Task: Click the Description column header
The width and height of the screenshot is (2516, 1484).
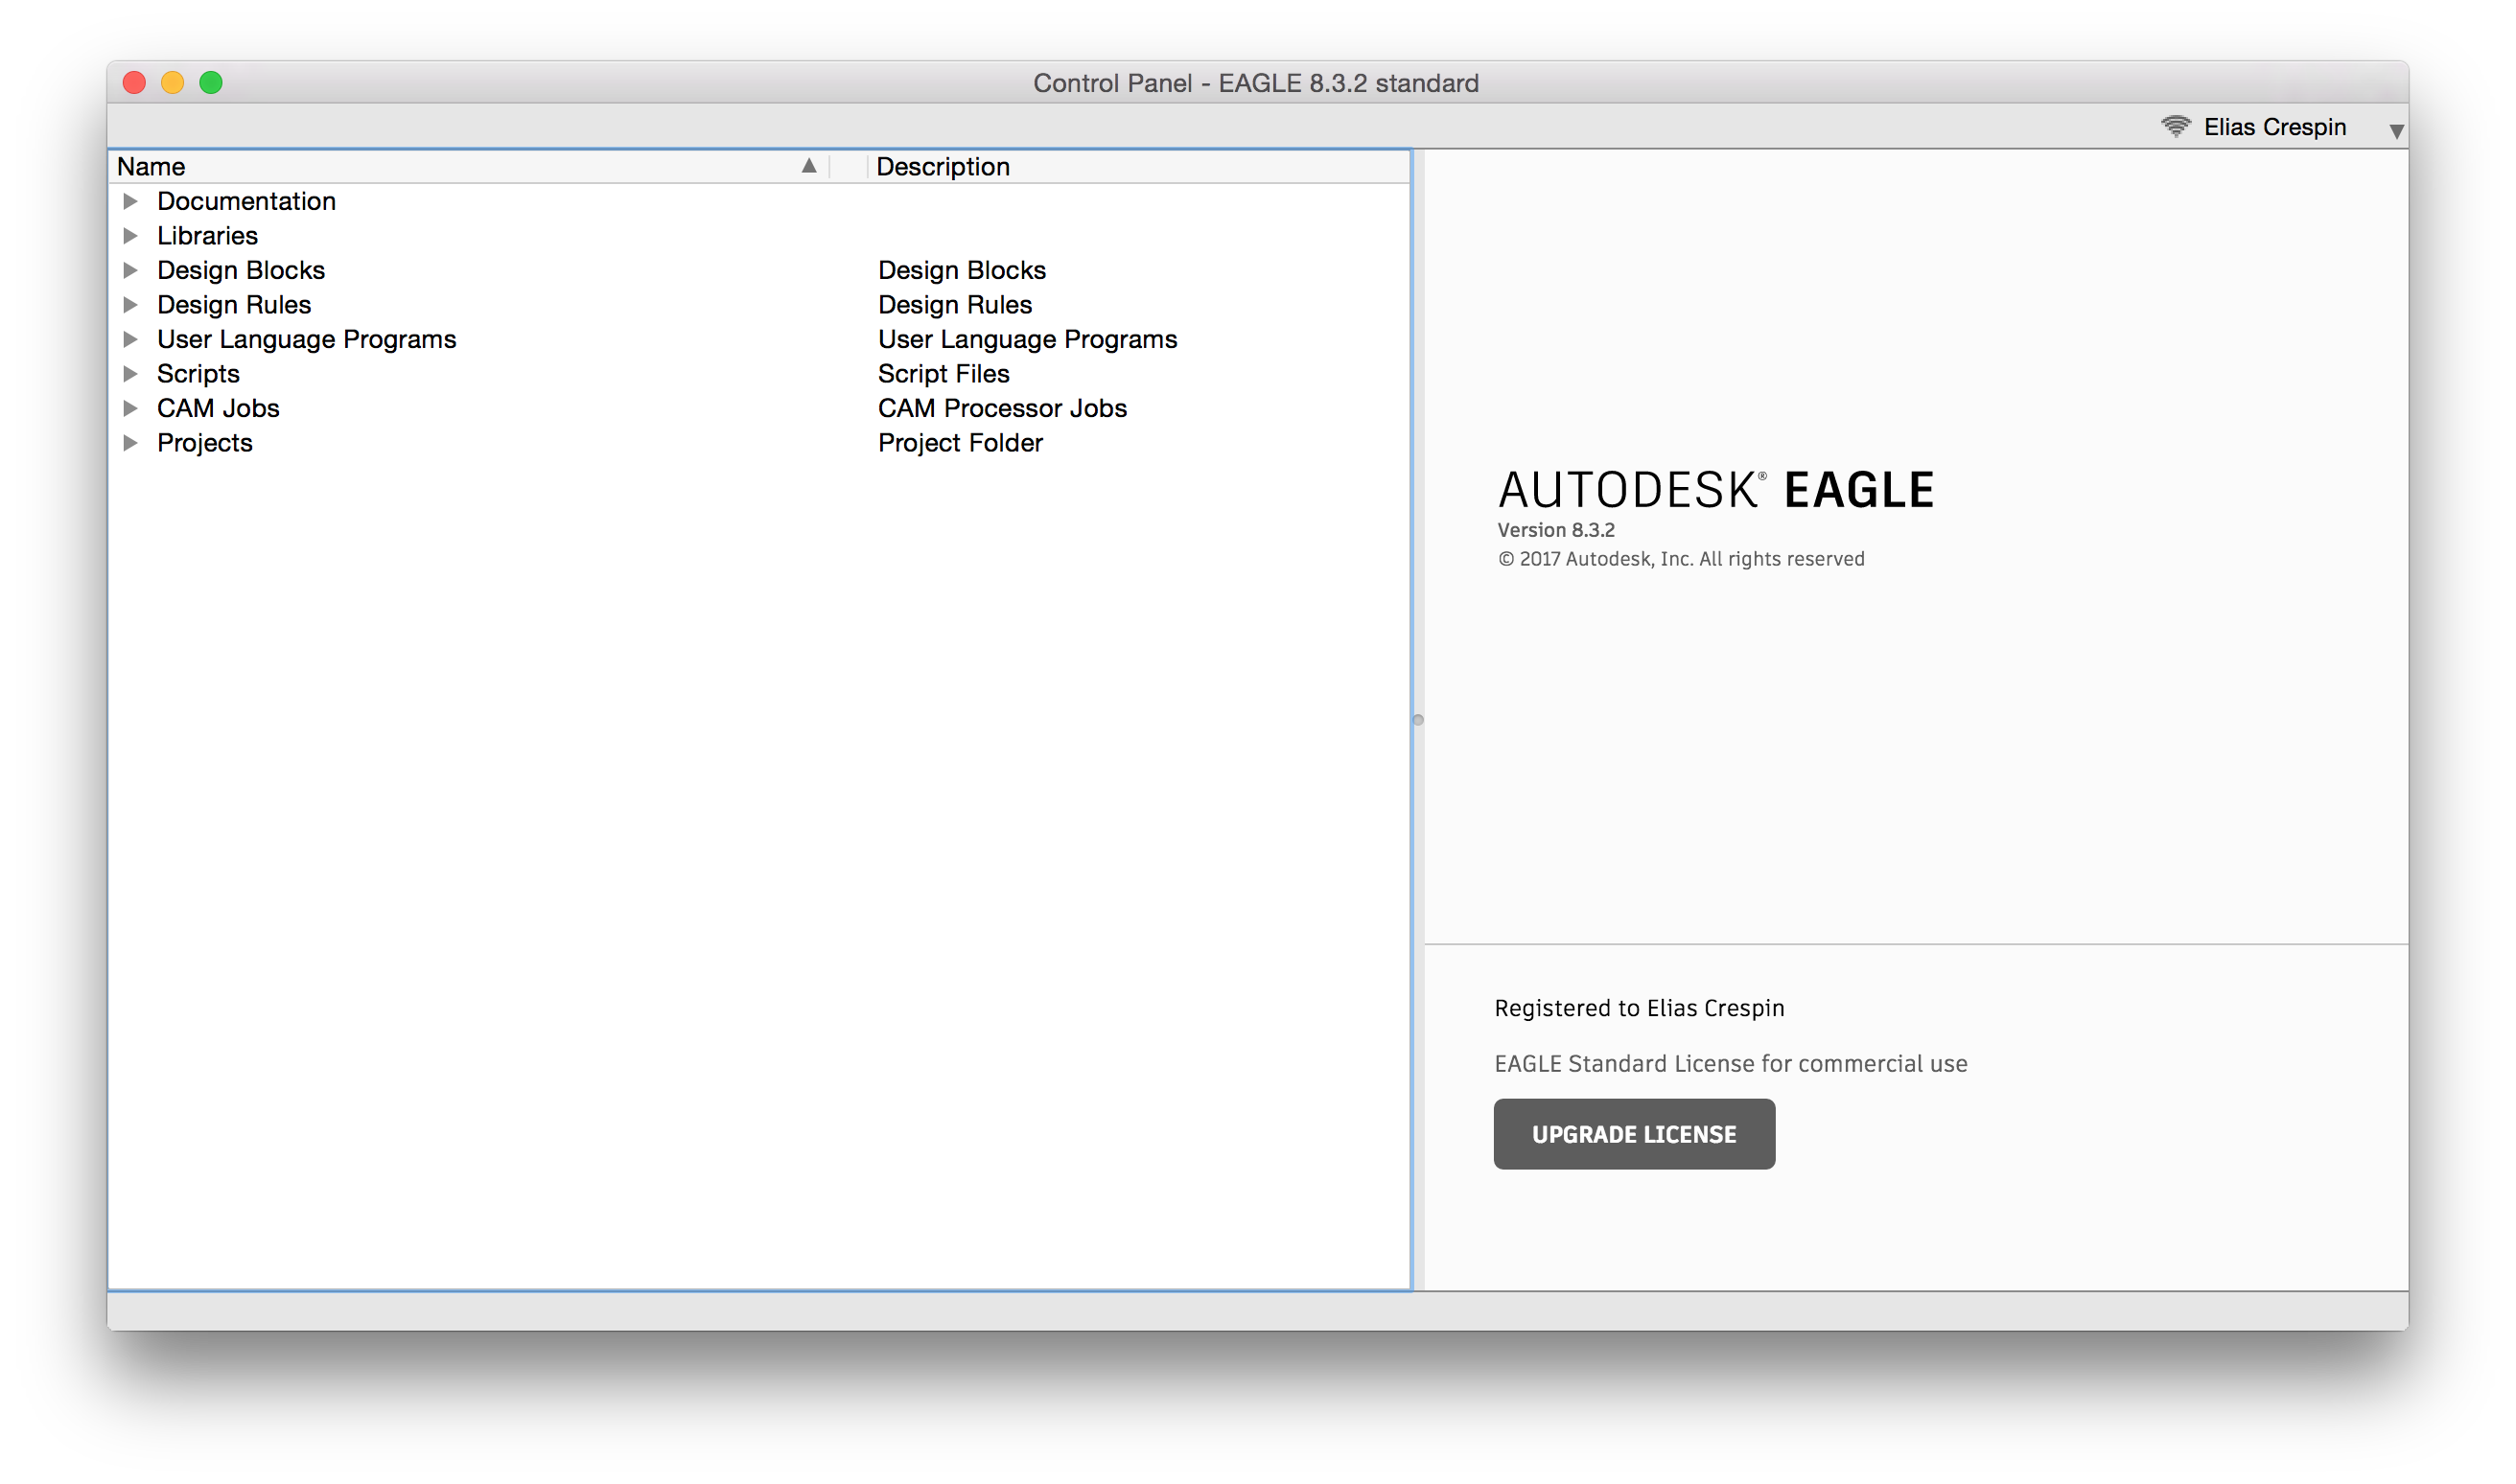Action: pyautogui.click(x=942, y=166)
